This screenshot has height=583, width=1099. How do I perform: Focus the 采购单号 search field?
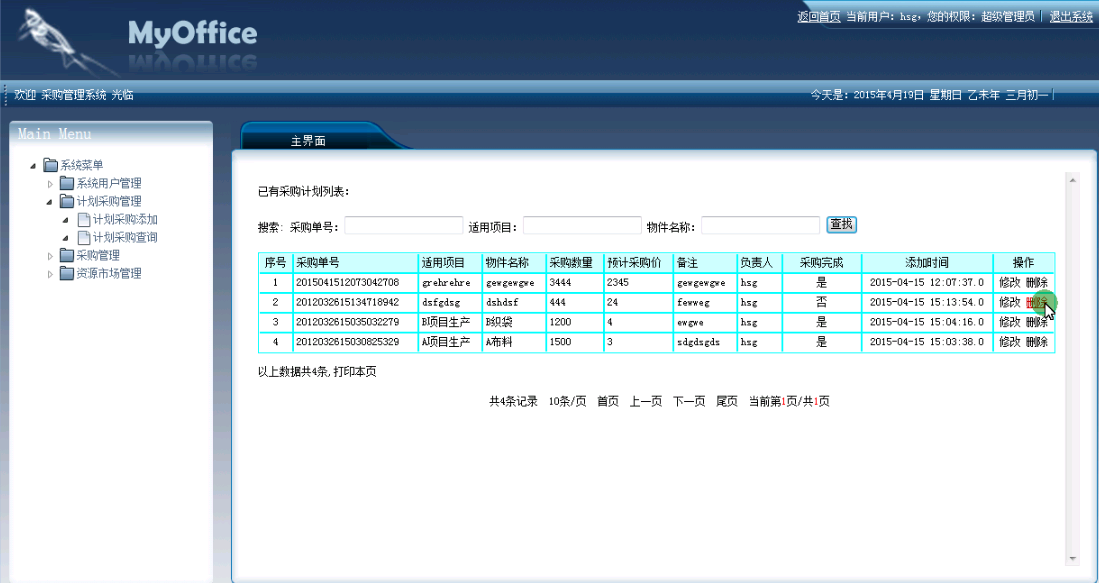coord(404,226)
